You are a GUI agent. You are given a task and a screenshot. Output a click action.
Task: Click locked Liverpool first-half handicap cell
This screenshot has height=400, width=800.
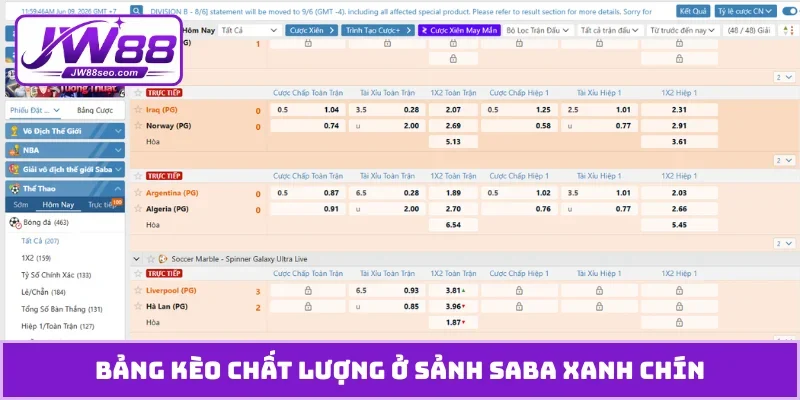click(x=519, y=290)
